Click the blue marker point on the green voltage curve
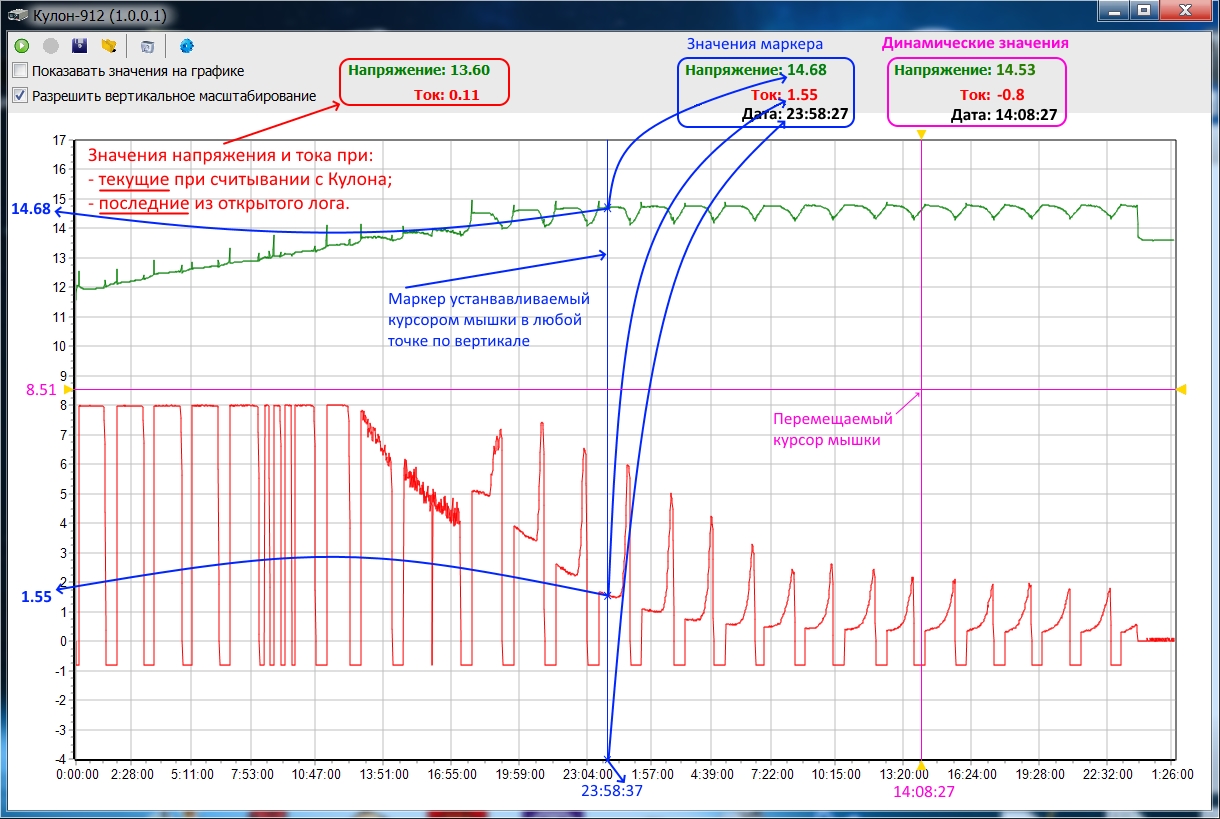This screenshot has height=819, width=1220. [x=607, y=208]
